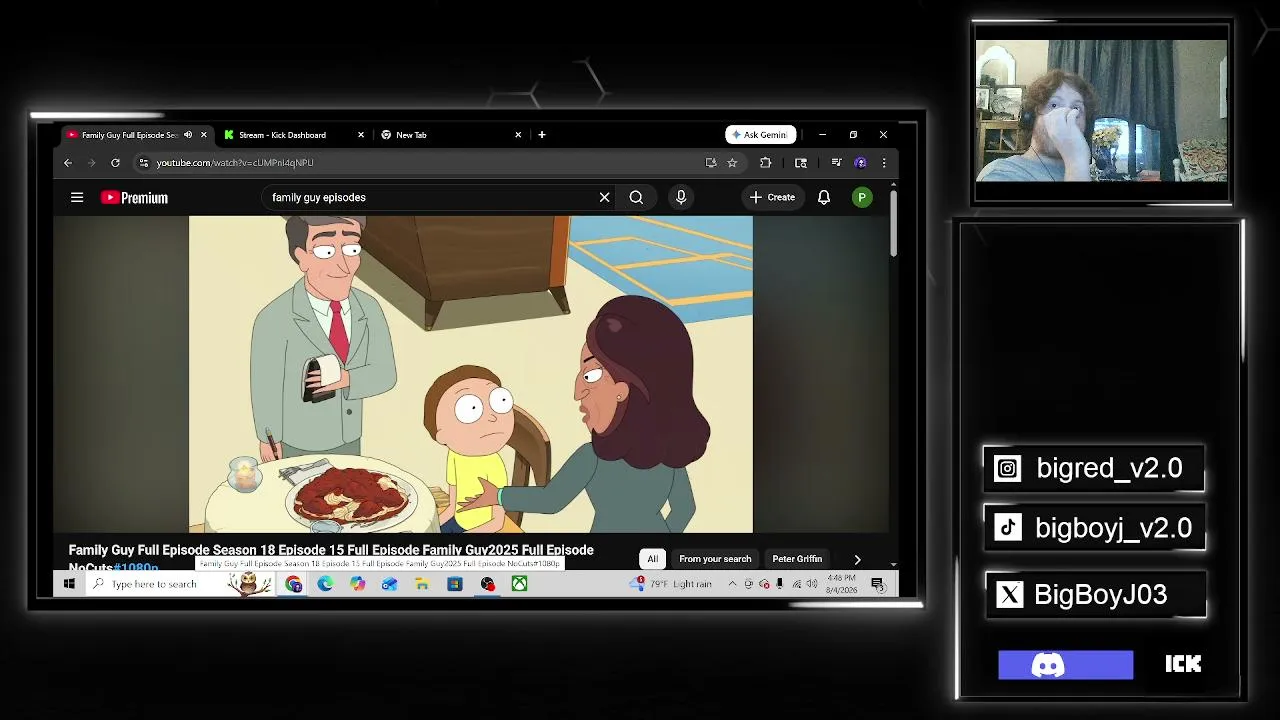Viewport: 1280px width, 720px height.
Task: Click the YouTube Create button
Action: click(x=772, y=198)
